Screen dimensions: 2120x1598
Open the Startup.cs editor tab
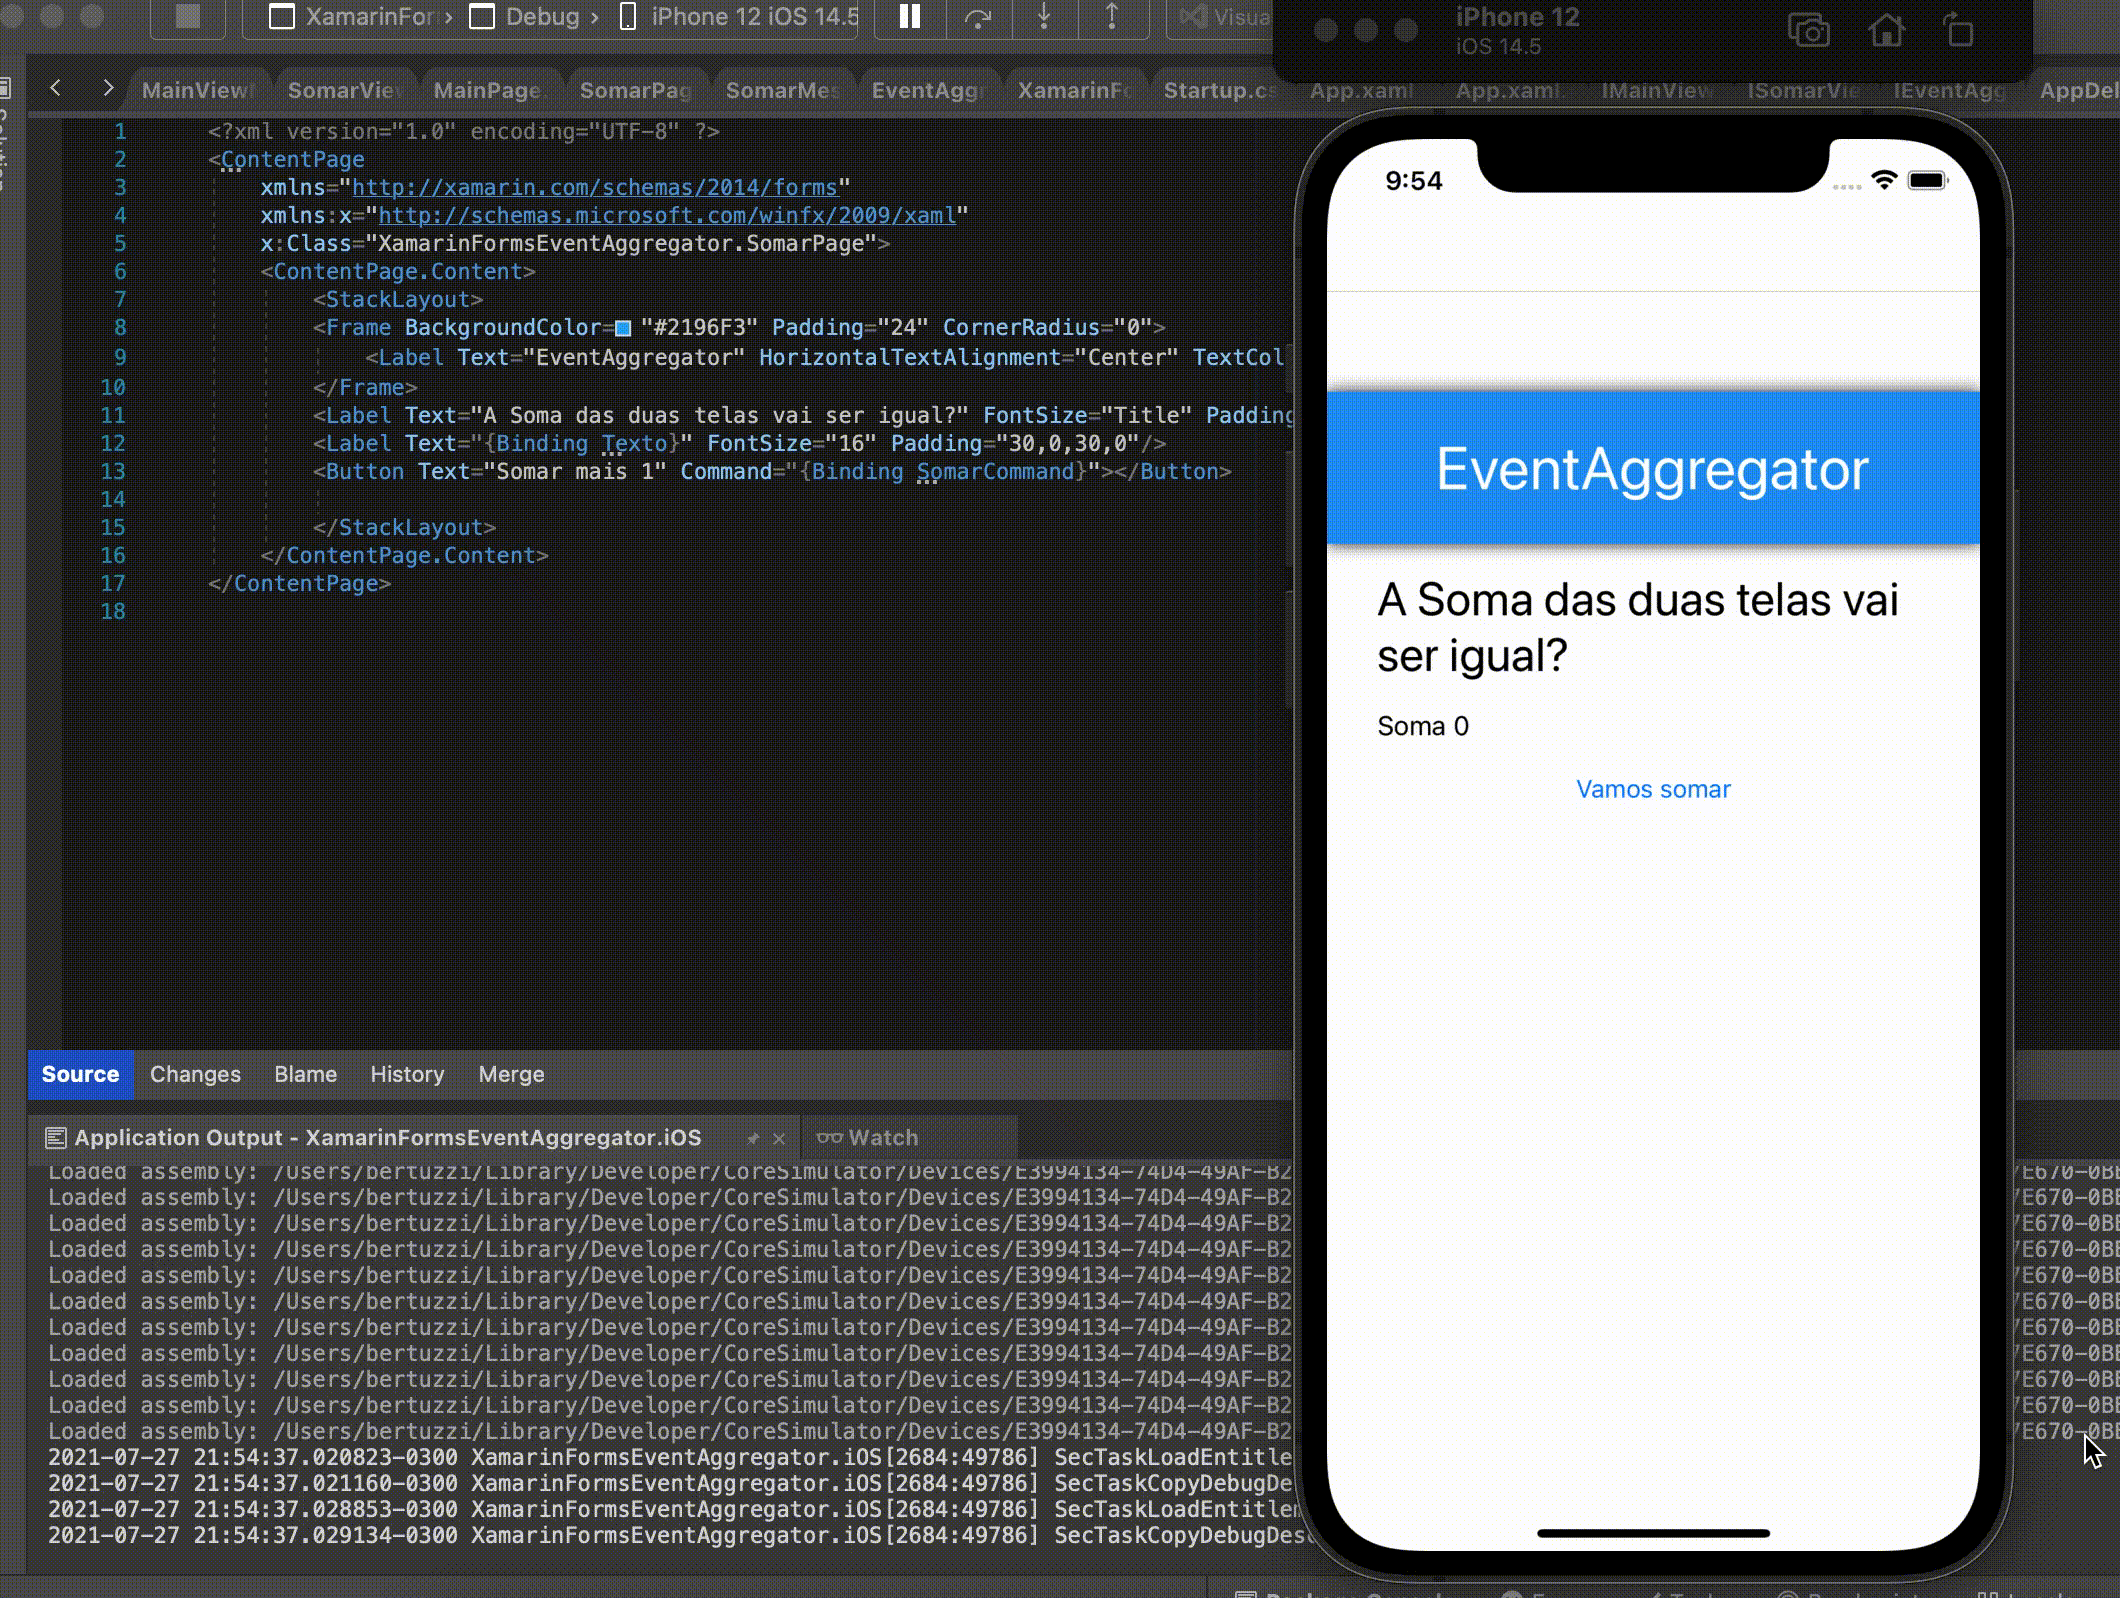(1218, 90)
